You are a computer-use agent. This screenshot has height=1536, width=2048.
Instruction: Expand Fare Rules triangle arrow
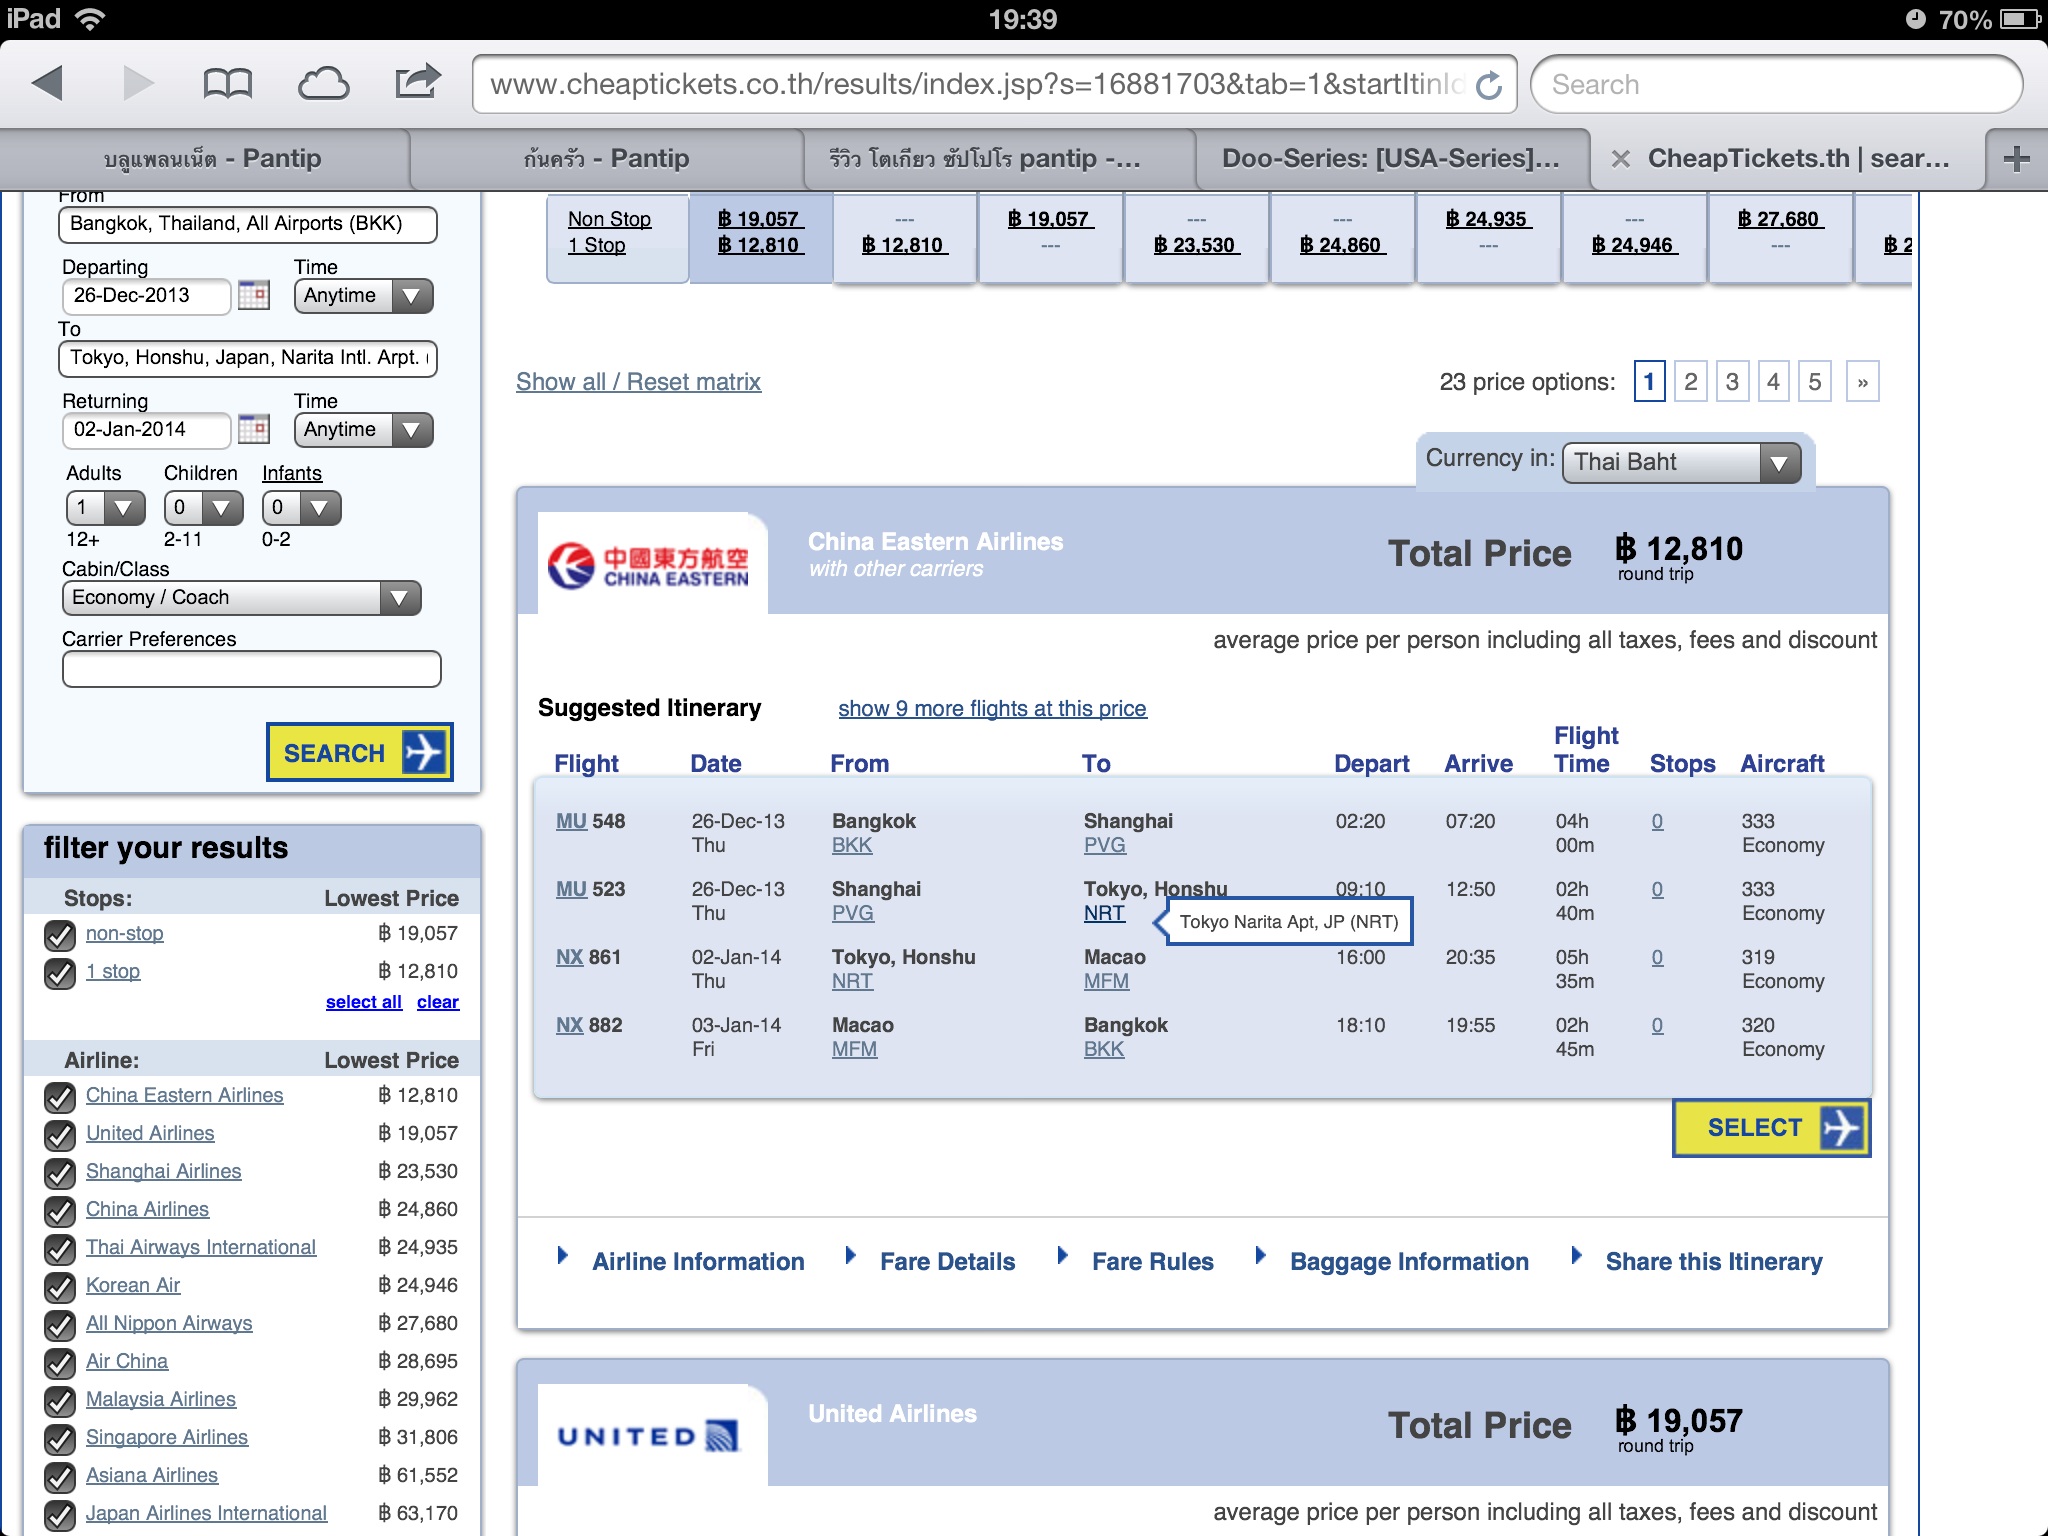1063,1255
